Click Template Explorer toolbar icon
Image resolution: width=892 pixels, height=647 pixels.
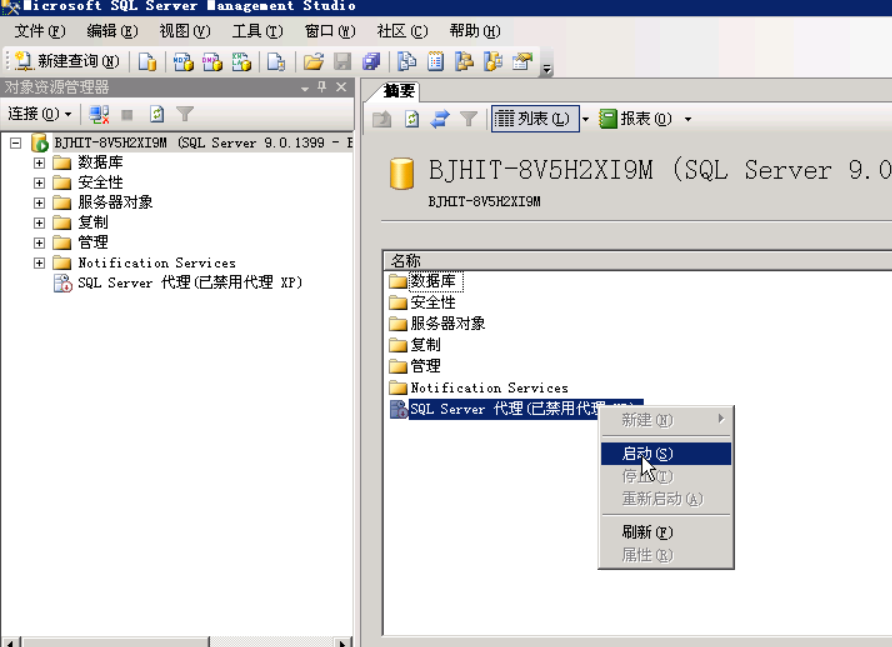[x=493, y=61]
